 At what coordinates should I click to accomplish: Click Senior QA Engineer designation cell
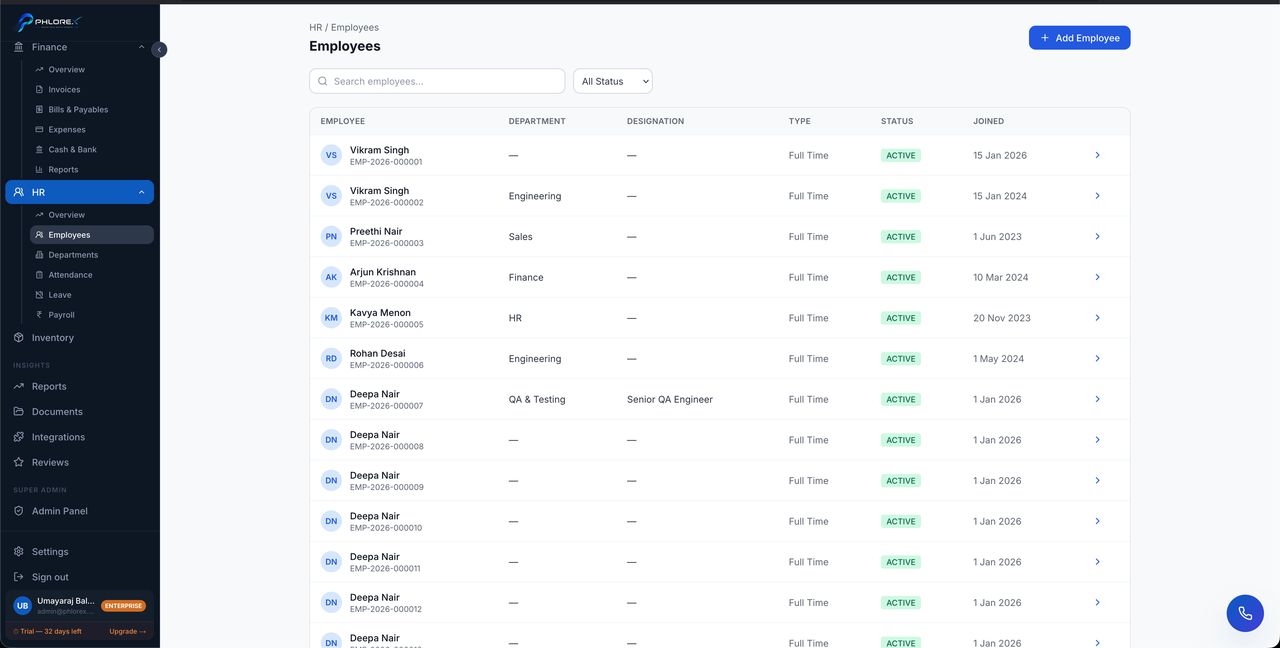click(x=670, y=399)
